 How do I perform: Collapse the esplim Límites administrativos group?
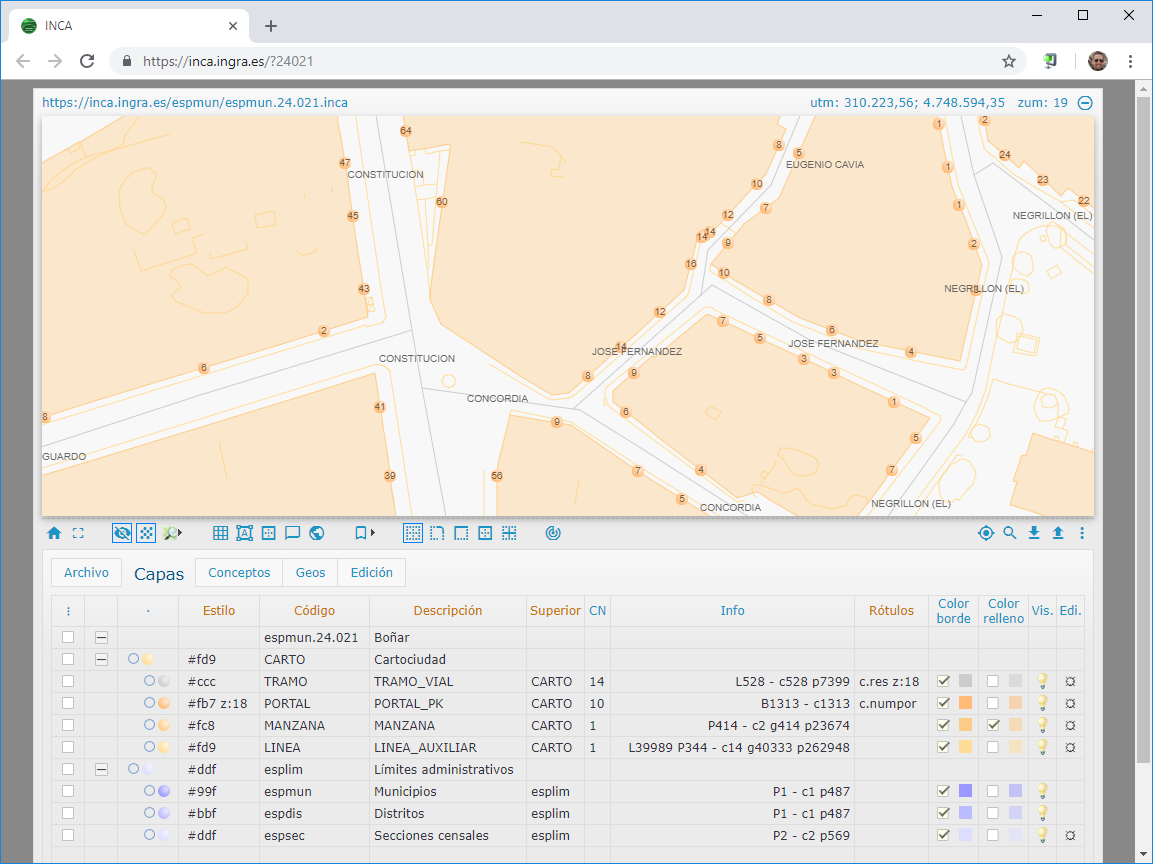(x=101, y=769)
